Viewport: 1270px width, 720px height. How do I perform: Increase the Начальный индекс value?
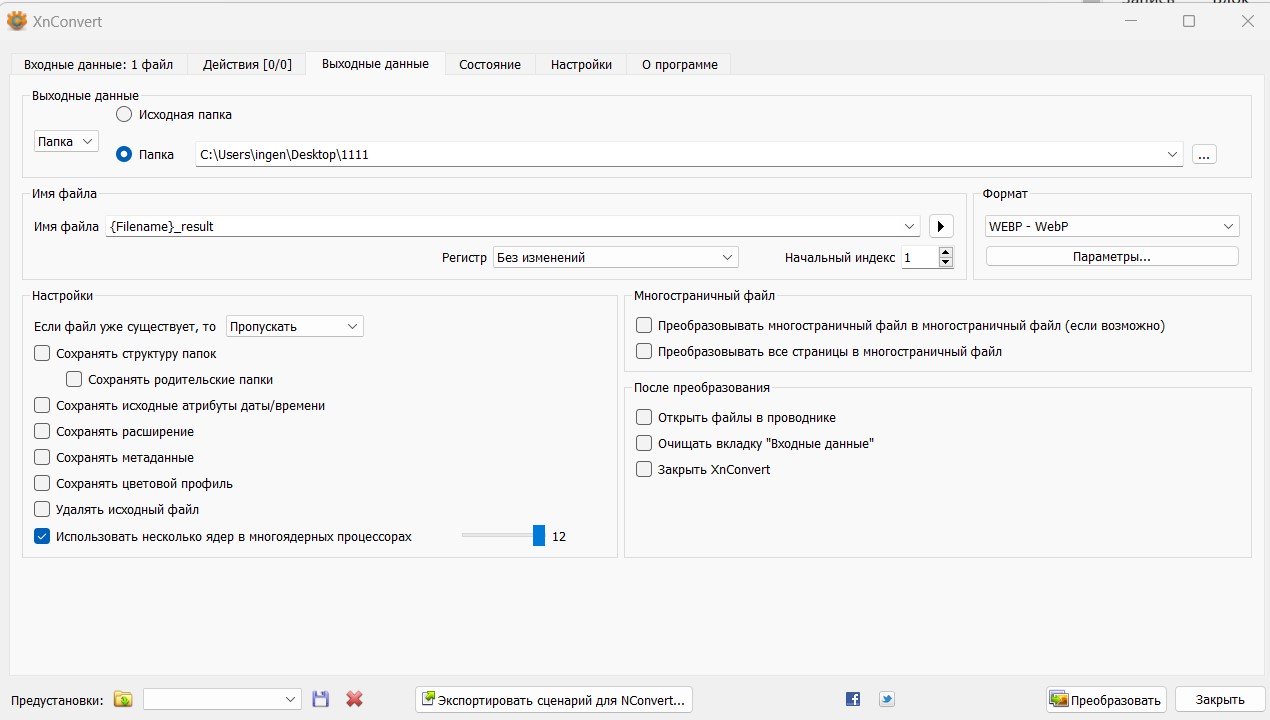click(946, 251)
